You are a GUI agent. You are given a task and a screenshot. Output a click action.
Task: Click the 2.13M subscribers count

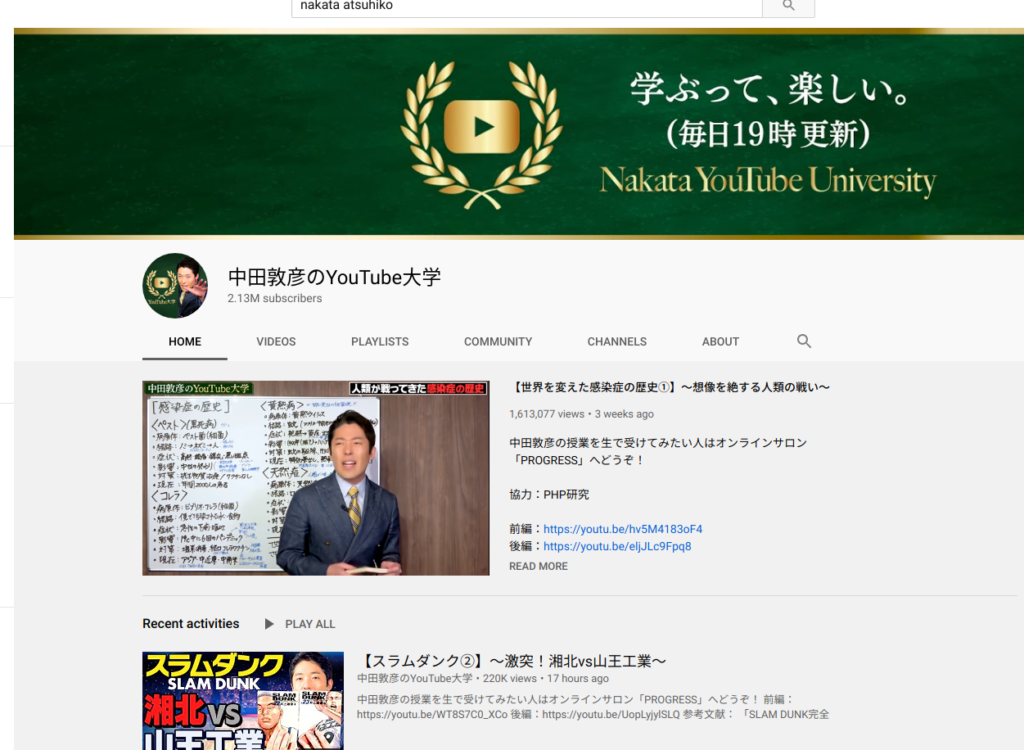click(x=275, y=299)
